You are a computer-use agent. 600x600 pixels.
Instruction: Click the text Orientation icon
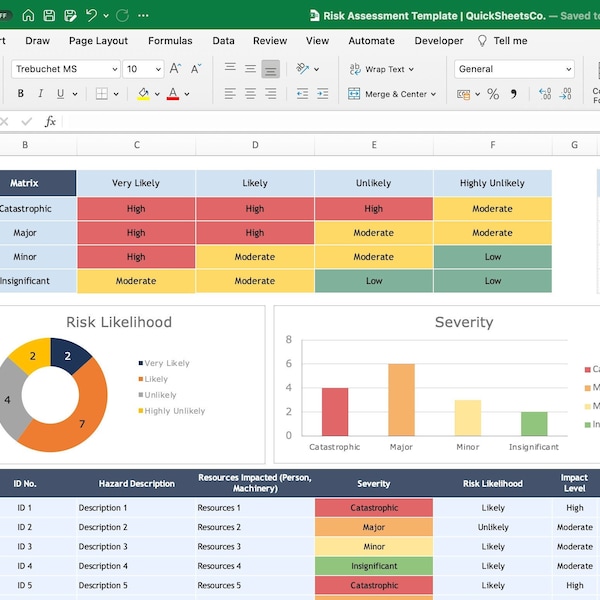coord(303,69)
